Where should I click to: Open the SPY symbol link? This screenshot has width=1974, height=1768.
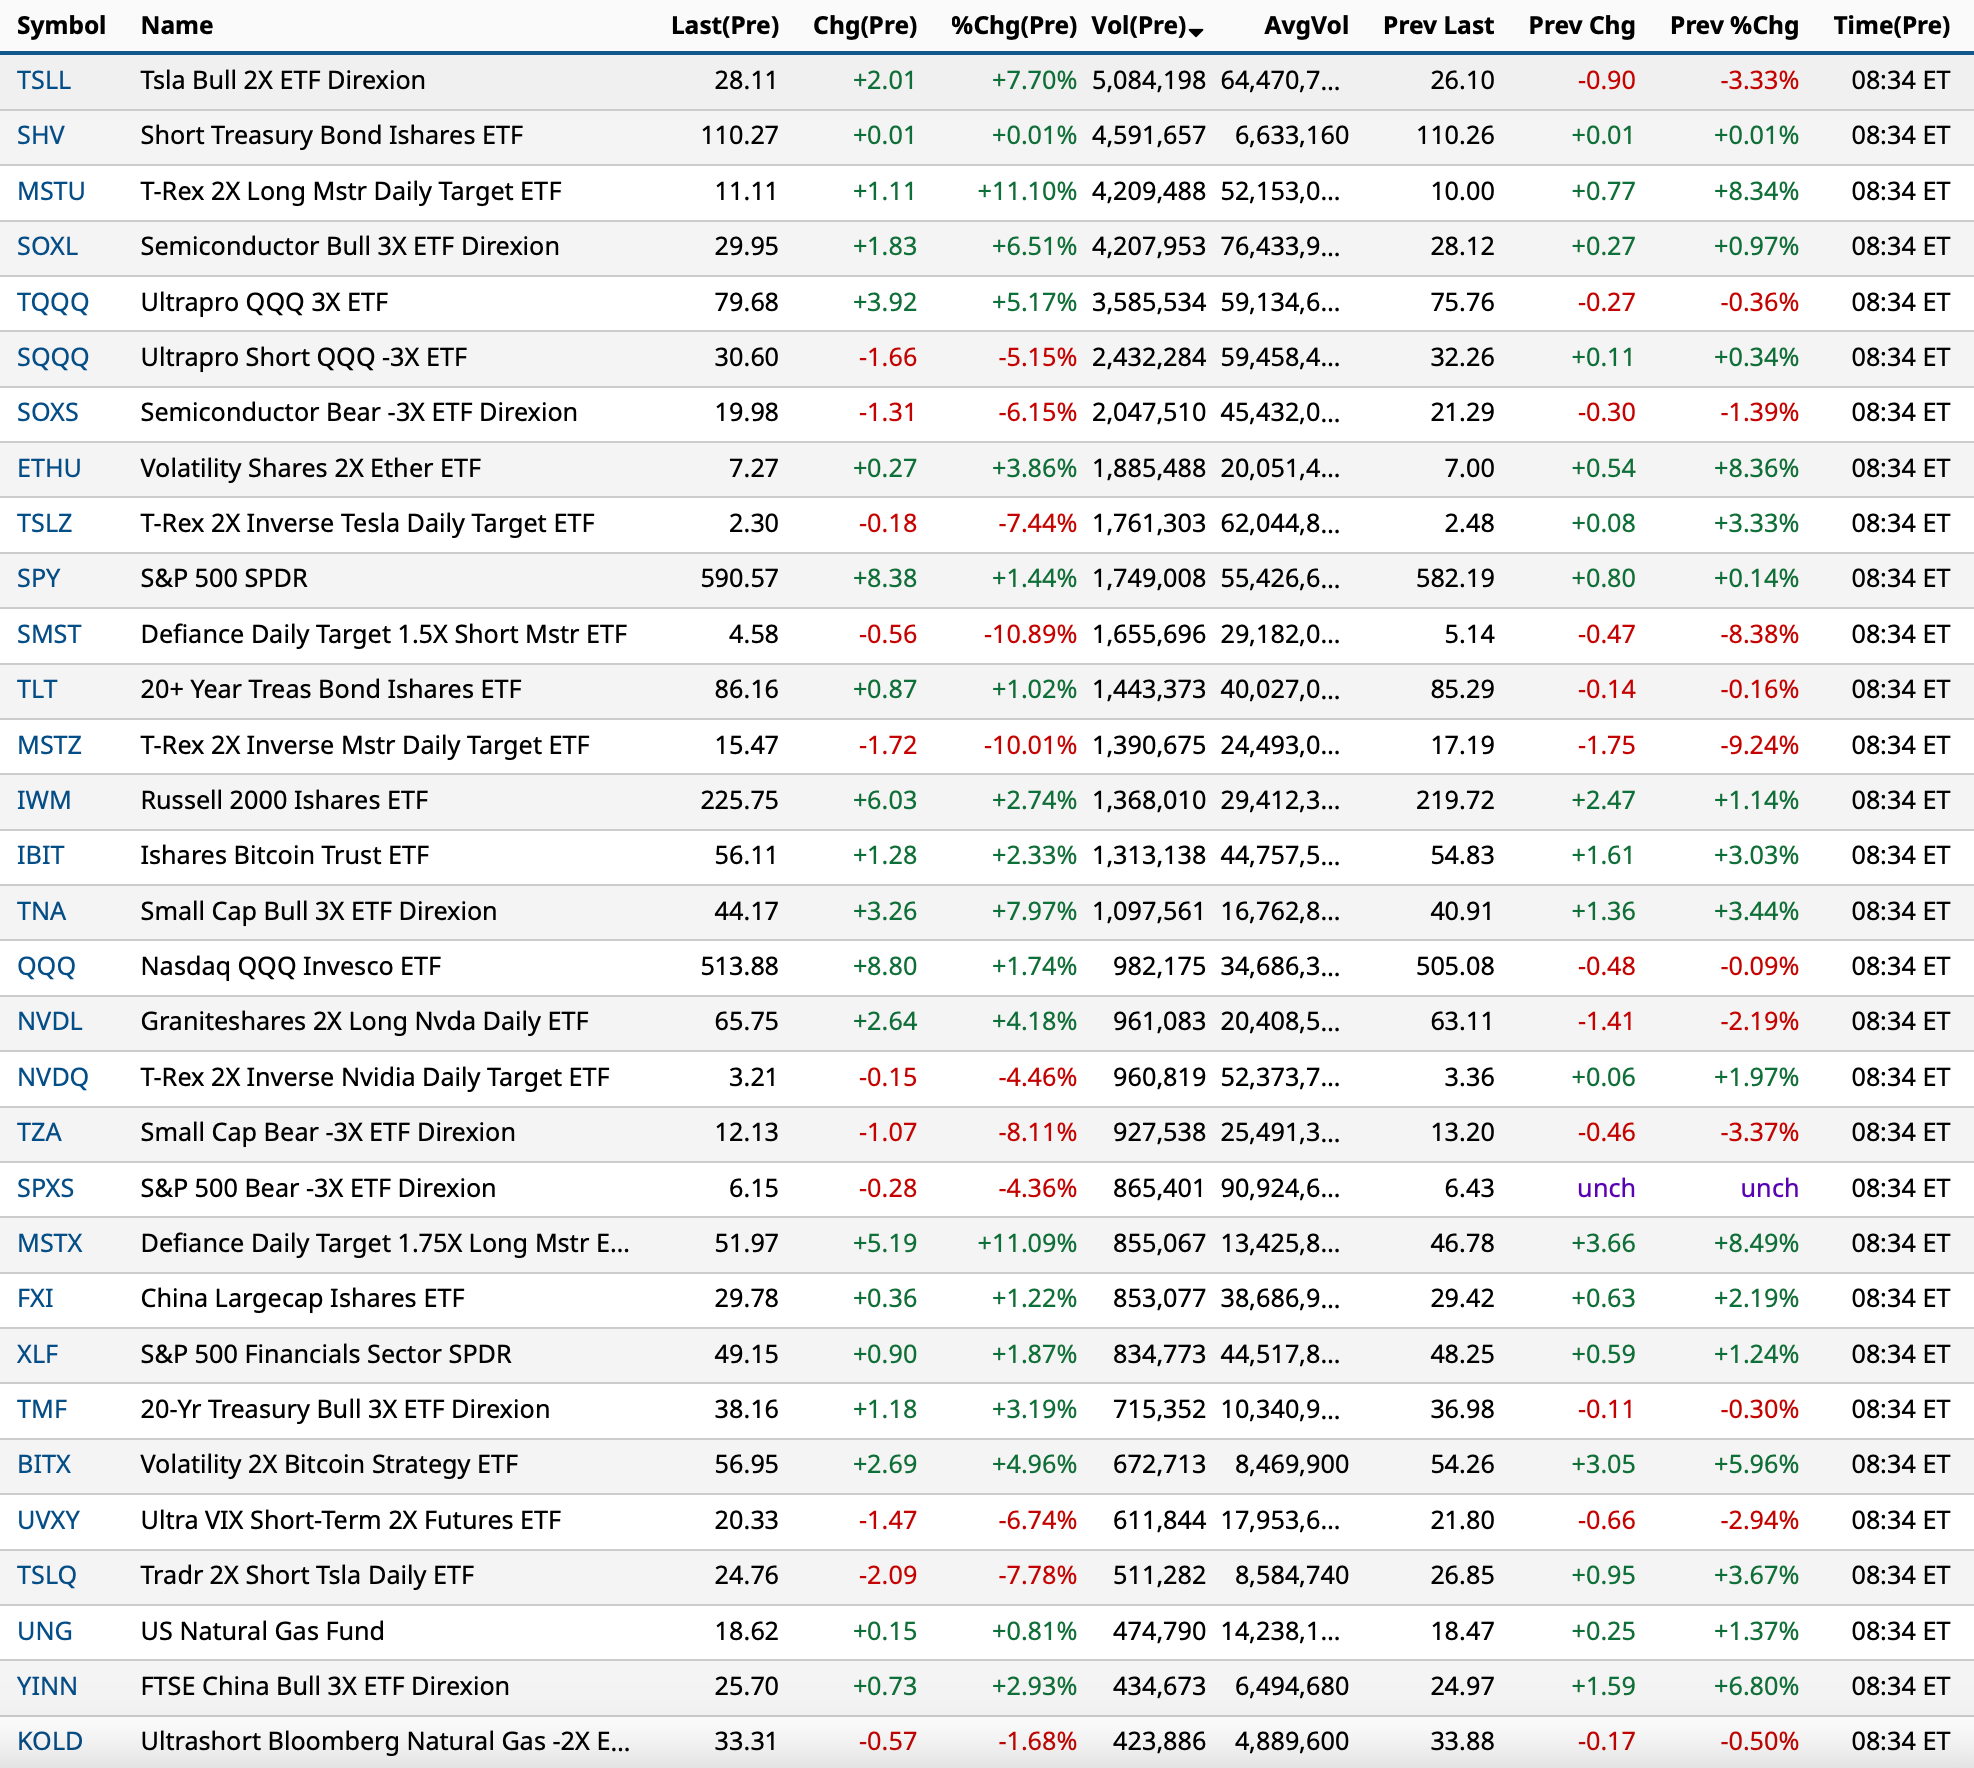click(x=39, y=578)
